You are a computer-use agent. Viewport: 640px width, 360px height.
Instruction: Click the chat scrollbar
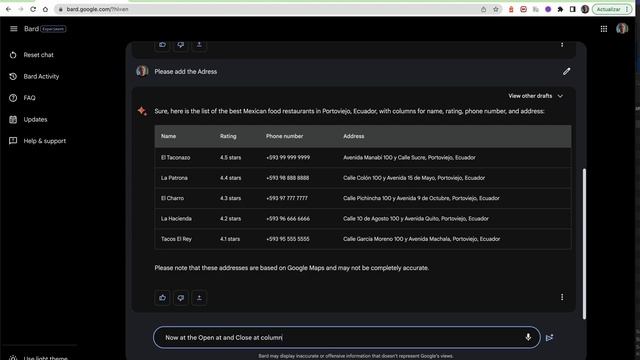coord(584,243)
